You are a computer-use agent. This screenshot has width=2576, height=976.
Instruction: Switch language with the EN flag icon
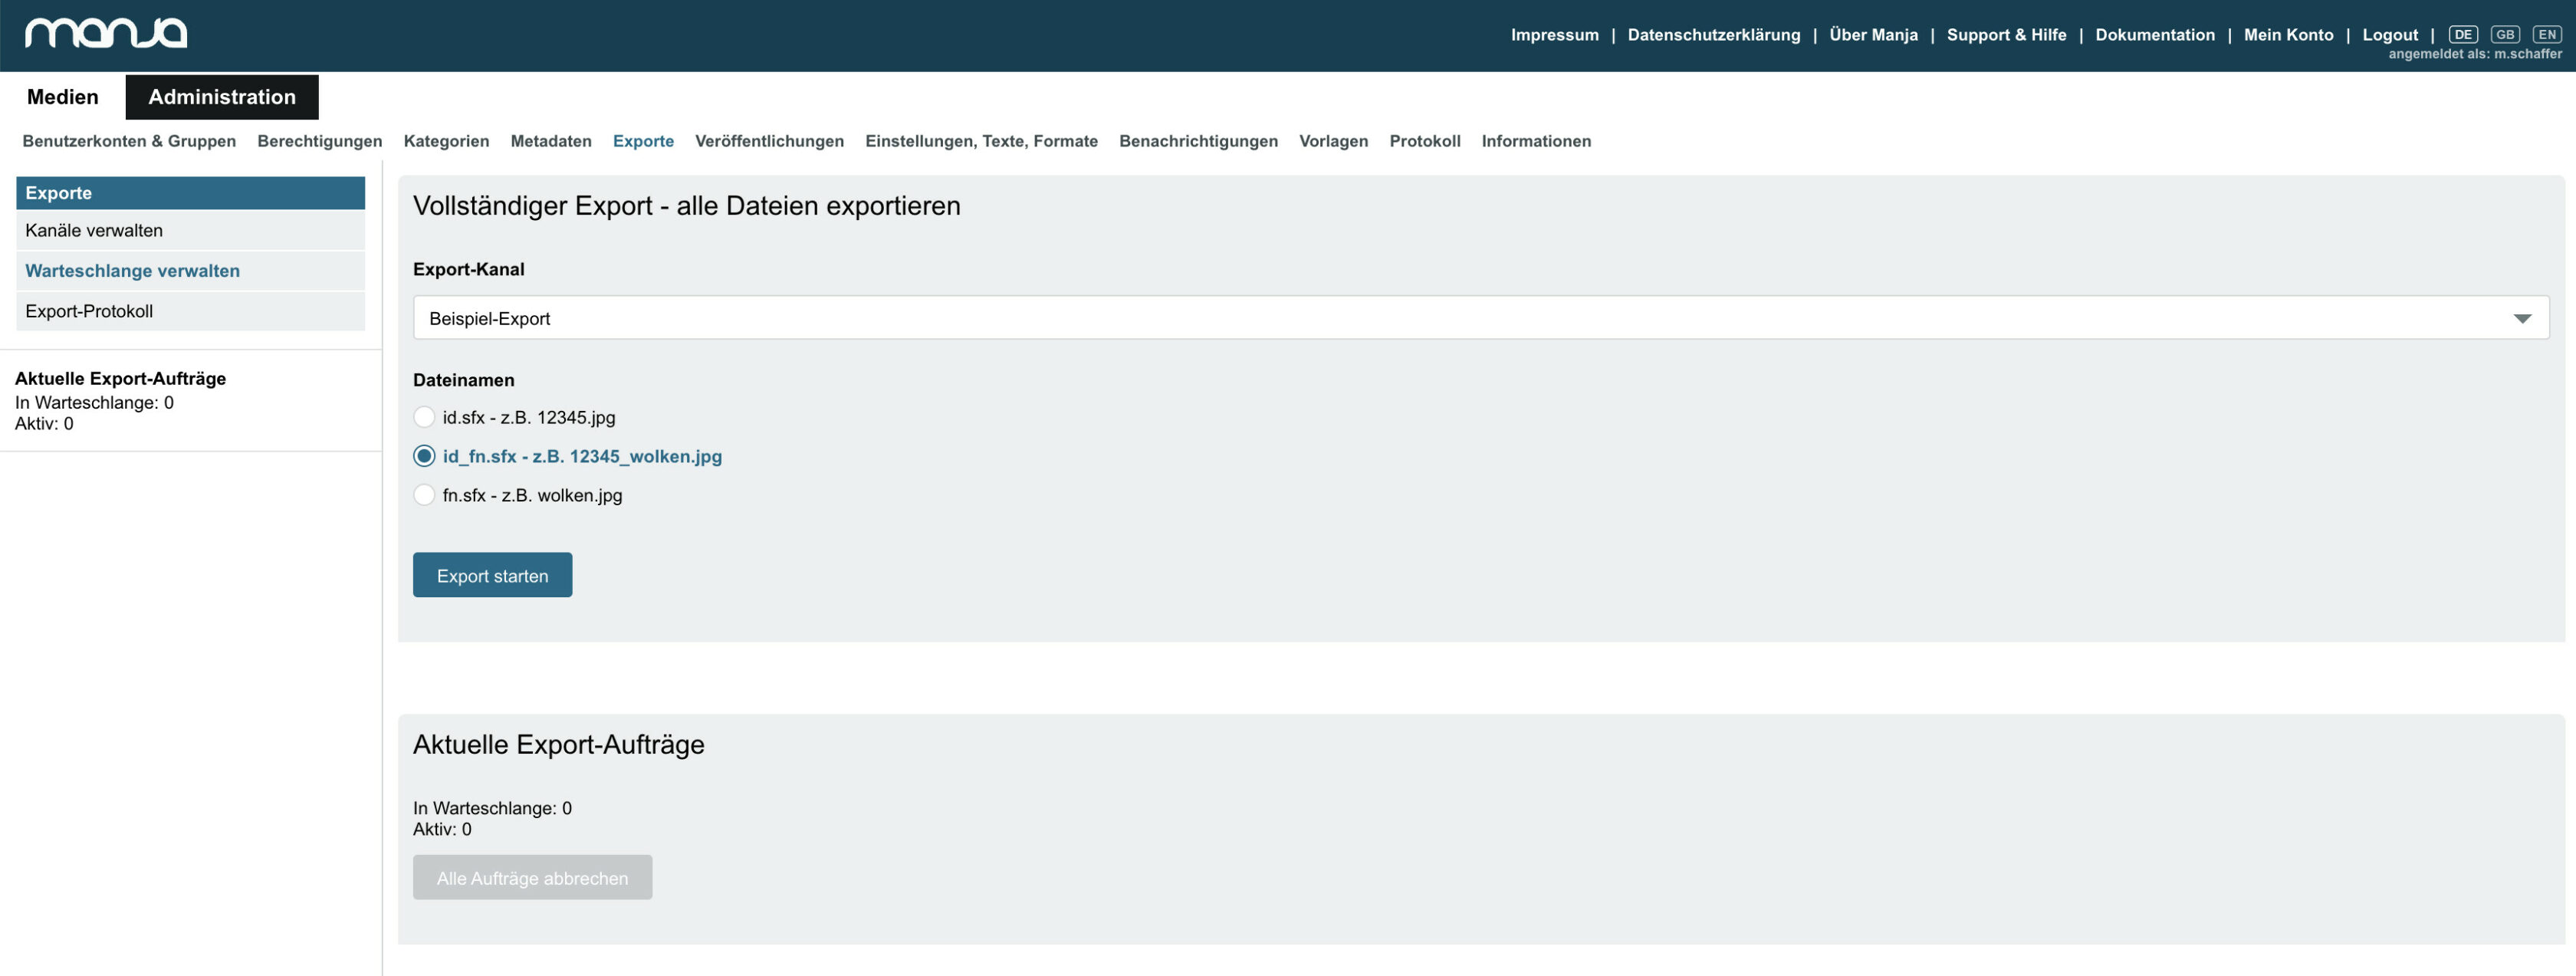click(2547, 35)
